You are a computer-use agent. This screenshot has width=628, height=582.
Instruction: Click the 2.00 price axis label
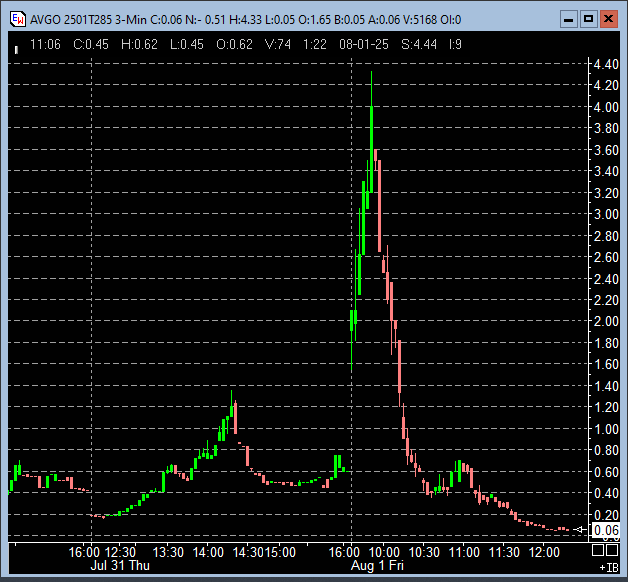(606, 321)
